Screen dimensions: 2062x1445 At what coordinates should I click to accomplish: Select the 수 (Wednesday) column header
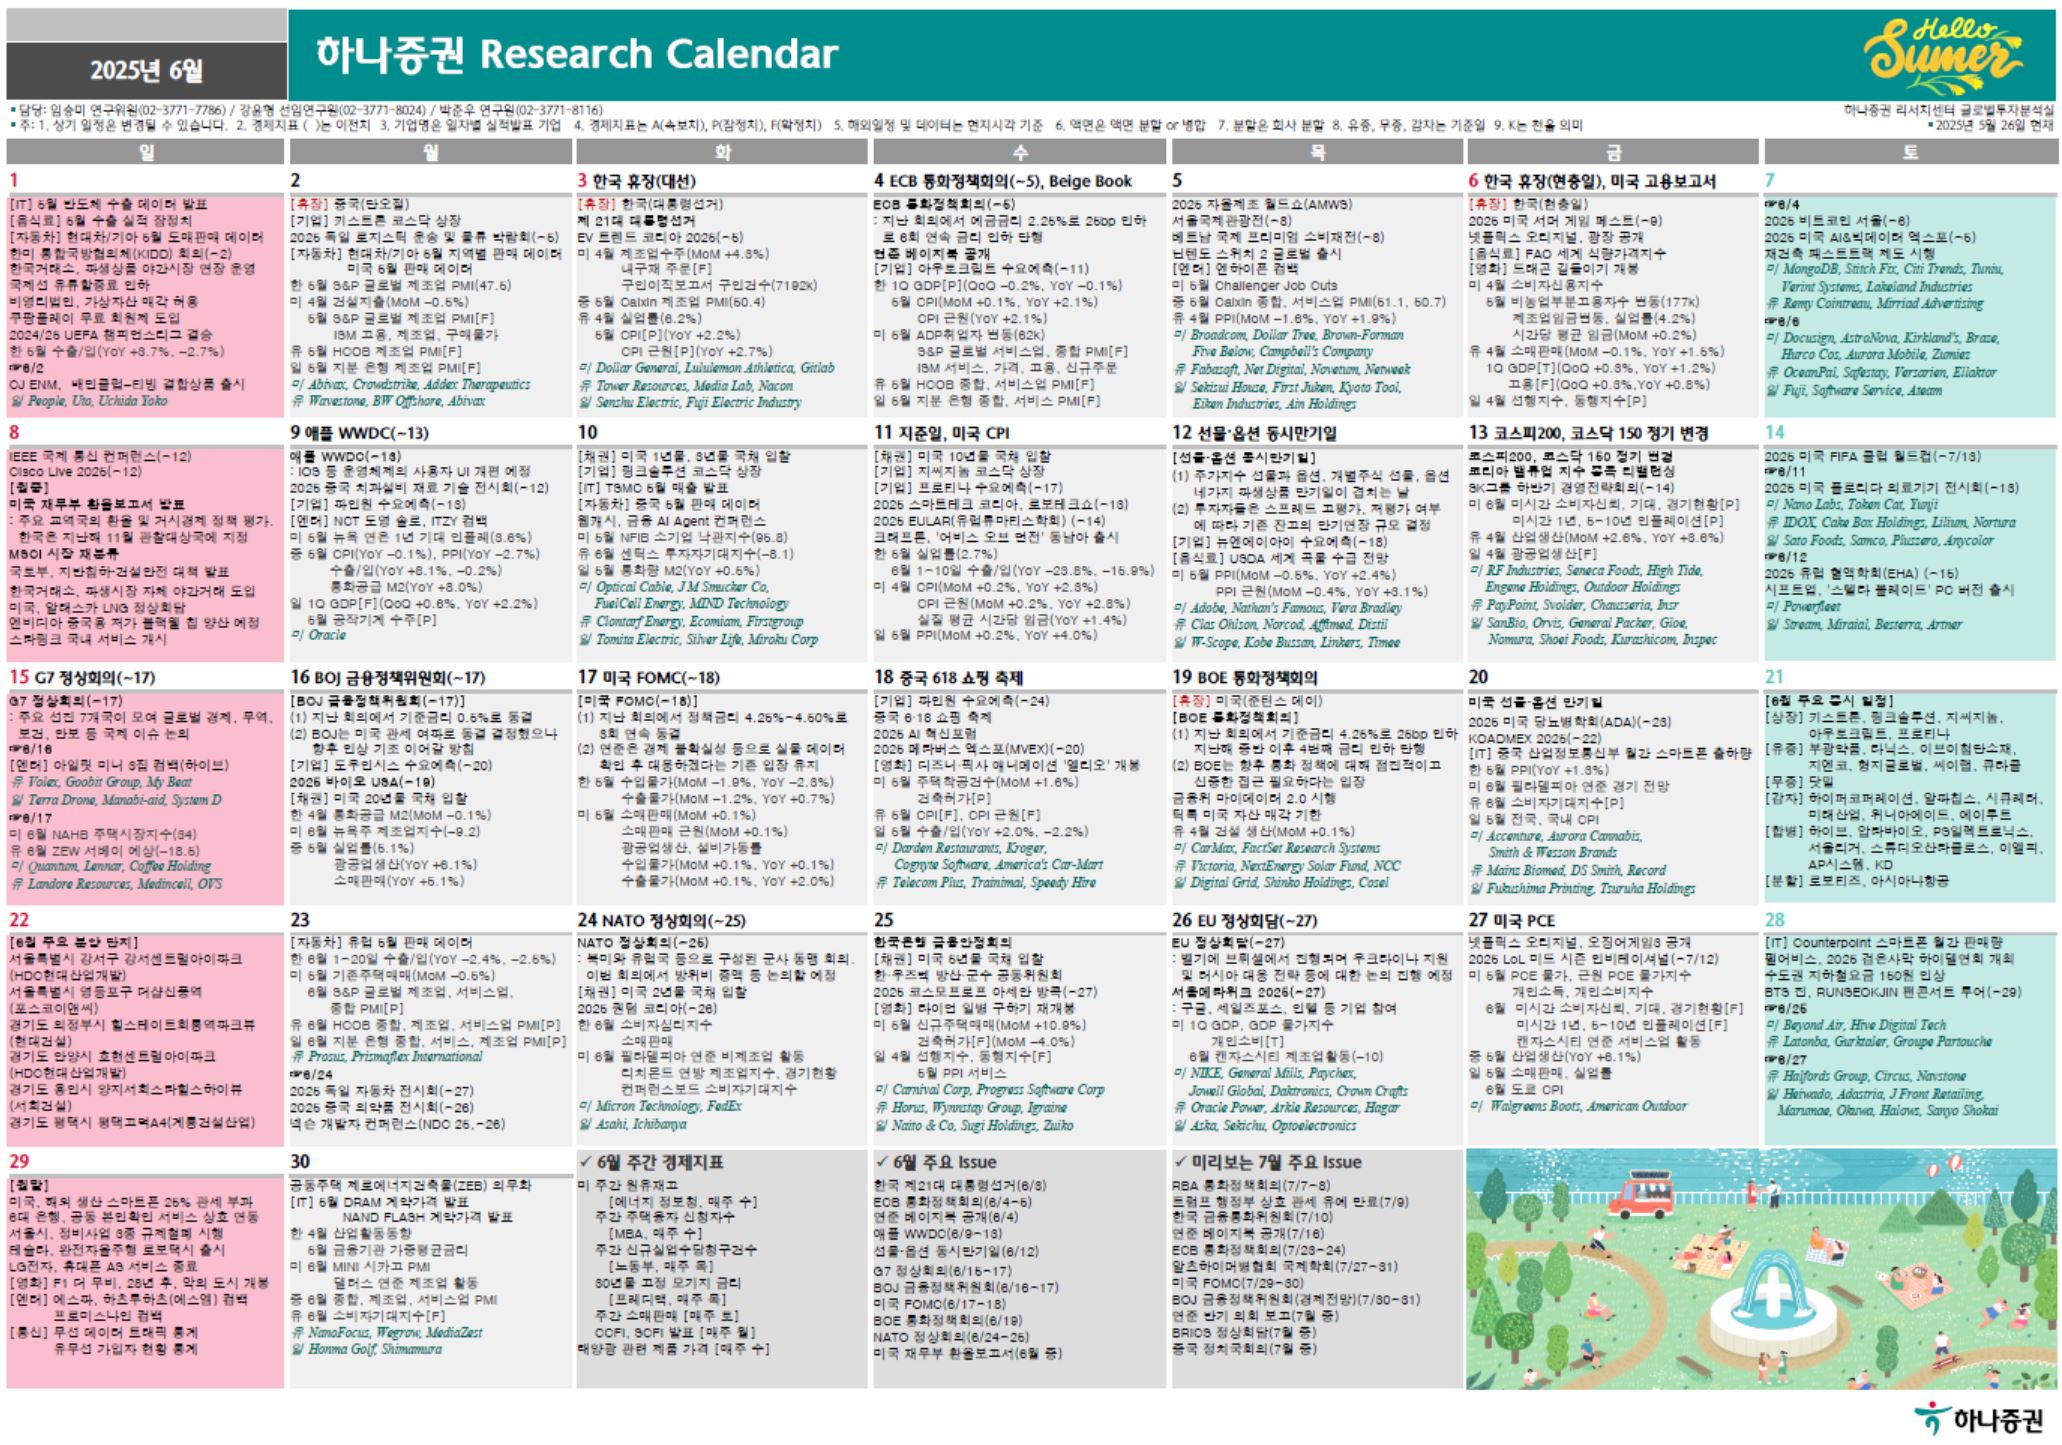point(1019,152)
